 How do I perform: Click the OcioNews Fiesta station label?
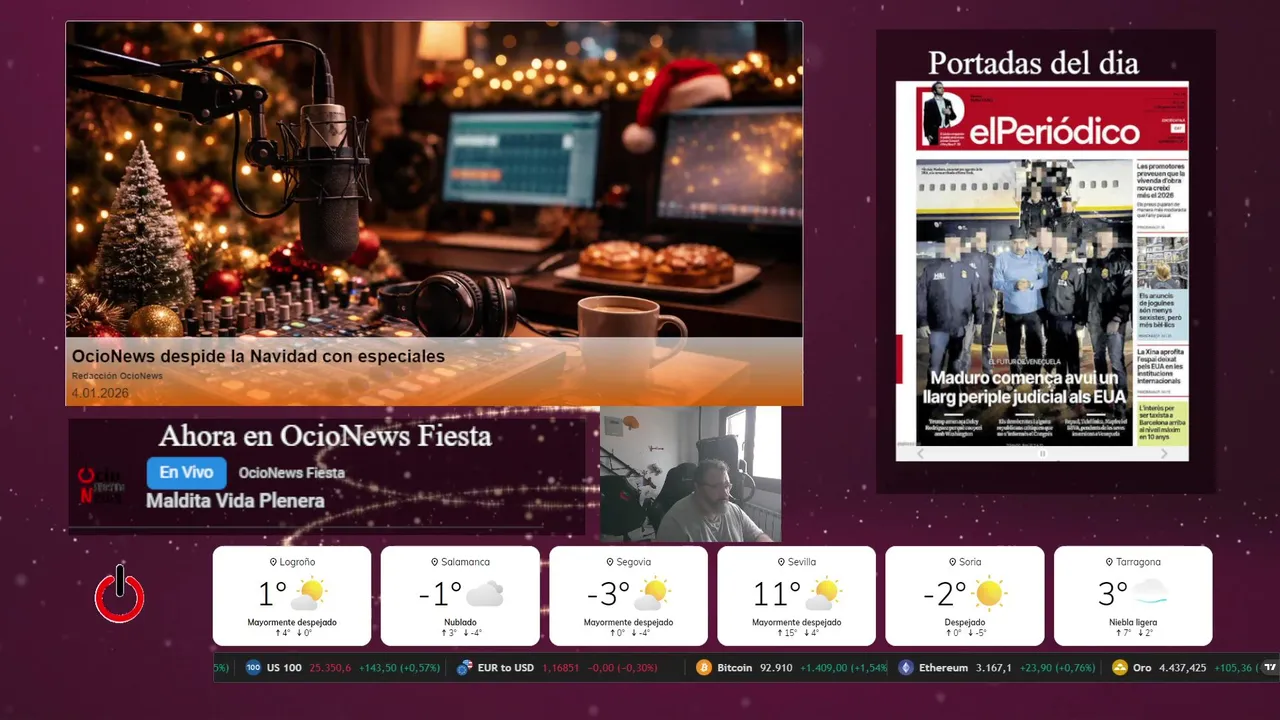[x=292, y=473]
